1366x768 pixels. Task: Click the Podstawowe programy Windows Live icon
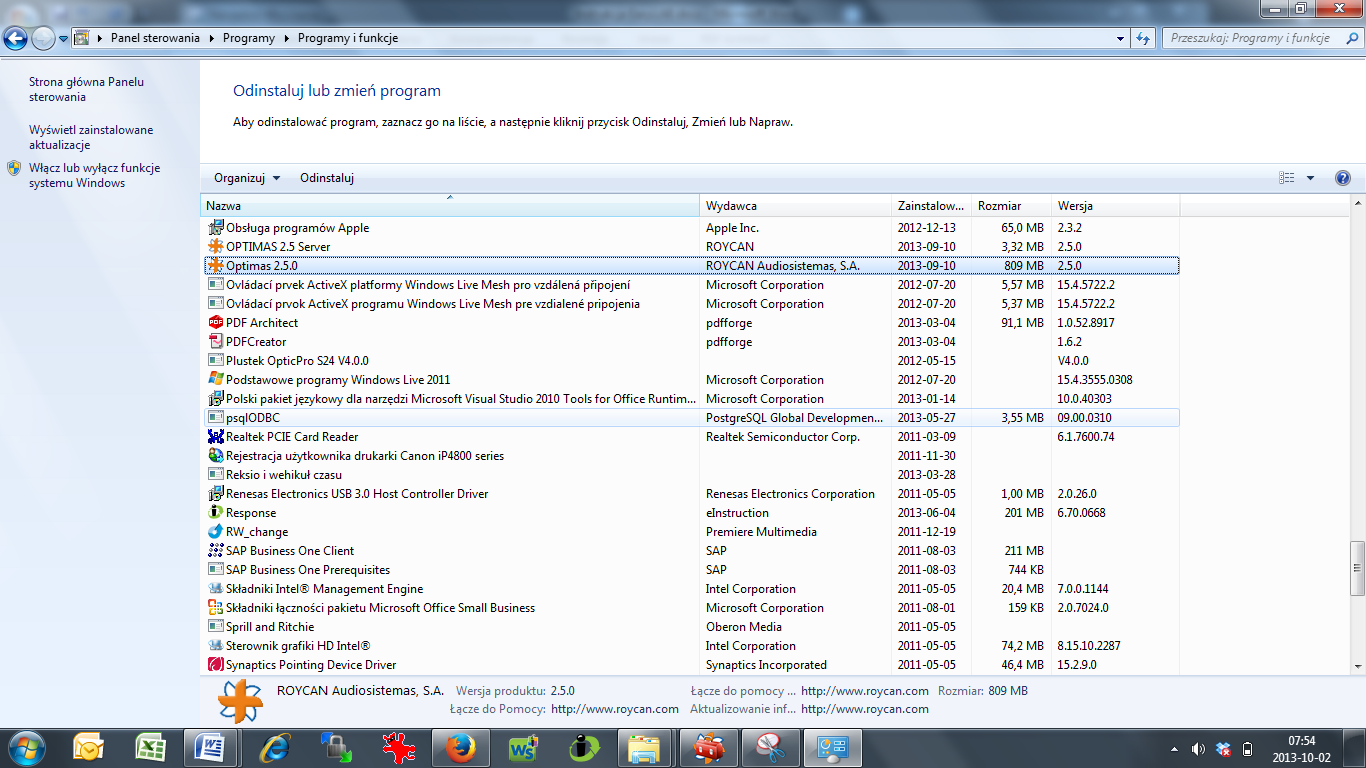point(215,380)
